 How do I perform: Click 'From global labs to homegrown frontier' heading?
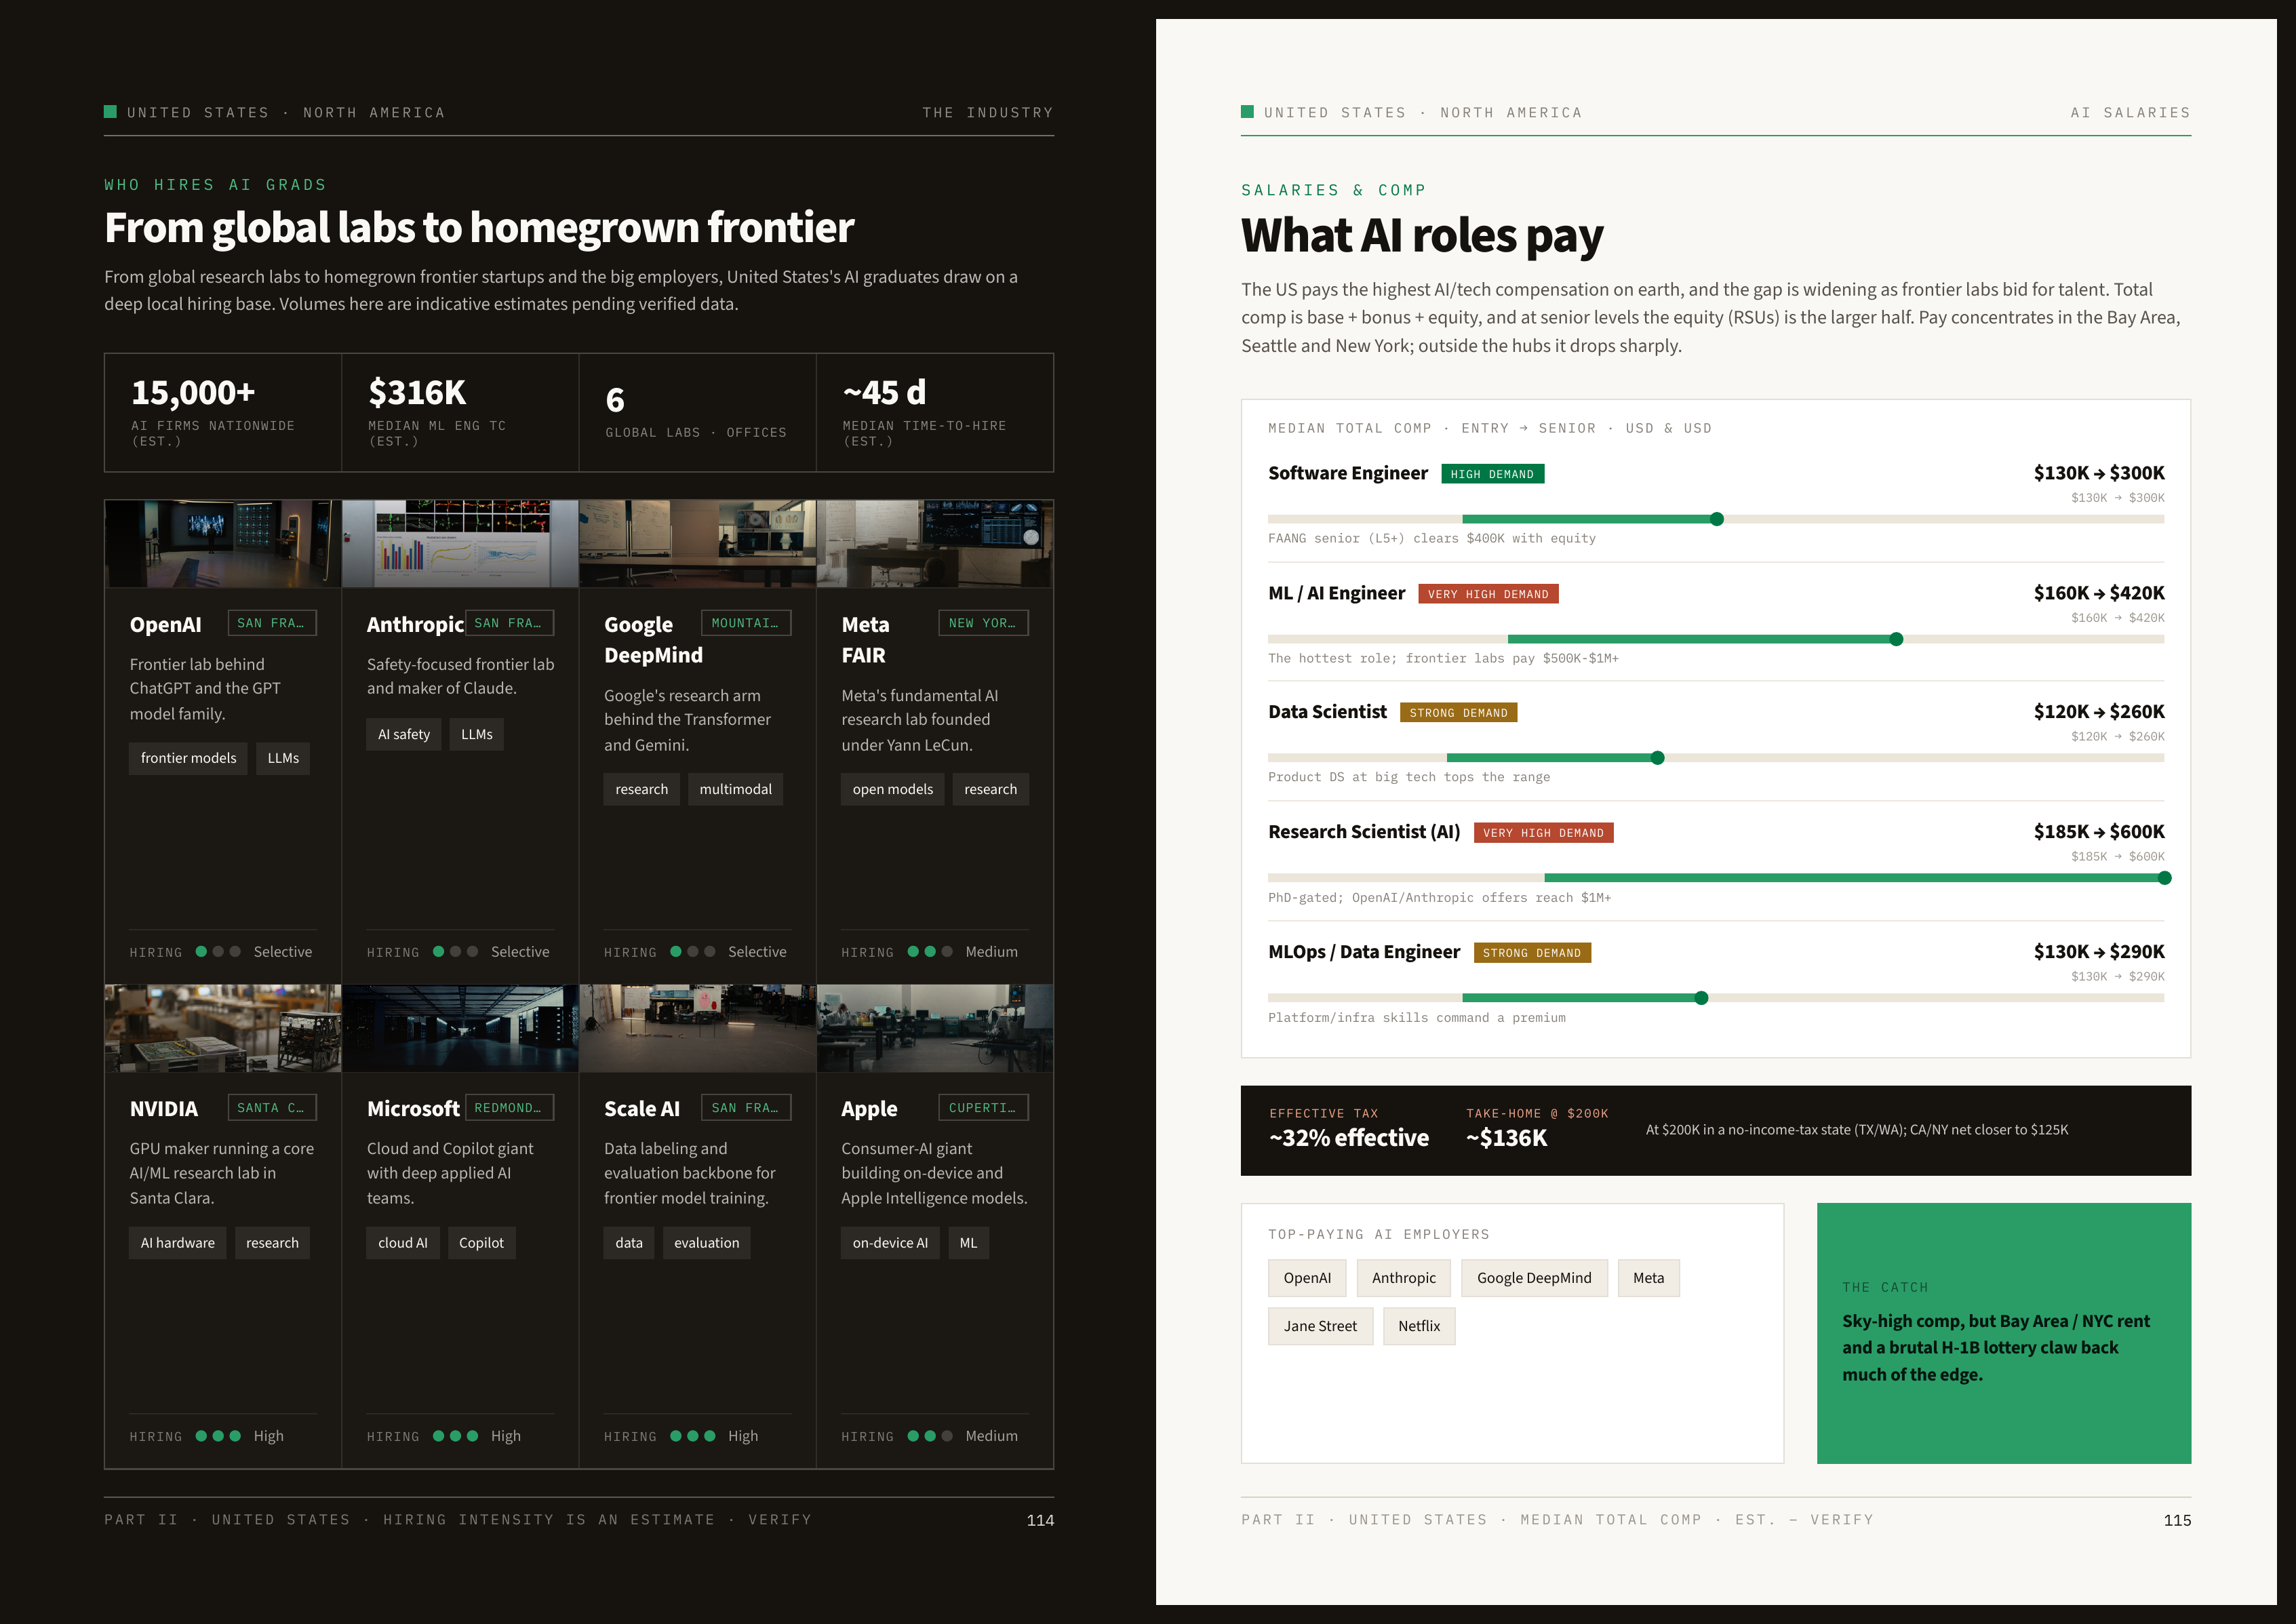(479, 228)
